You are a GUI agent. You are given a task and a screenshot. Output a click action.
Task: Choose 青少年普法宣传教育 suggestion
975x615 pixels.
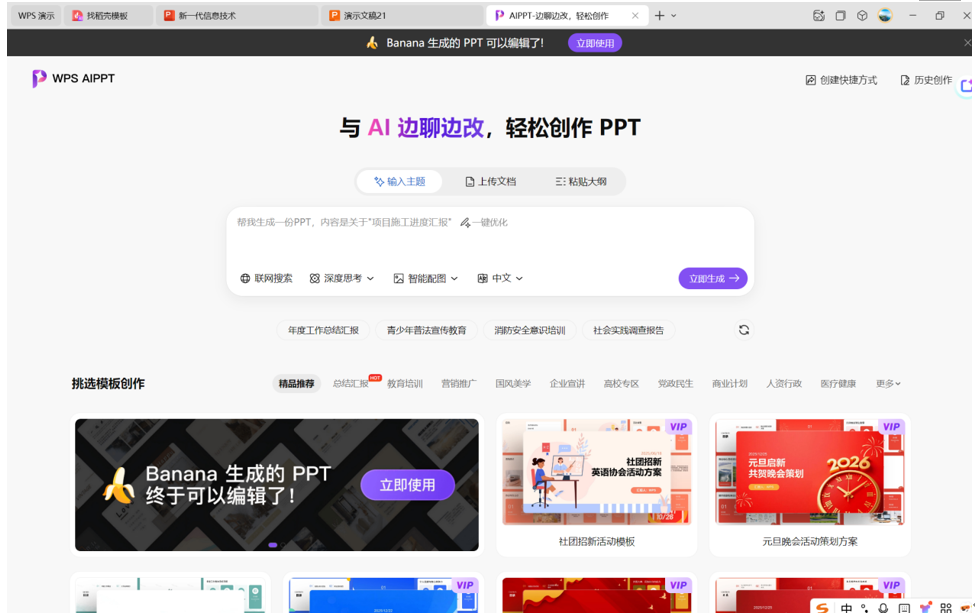pyautogui.click(x=427, y=330)
